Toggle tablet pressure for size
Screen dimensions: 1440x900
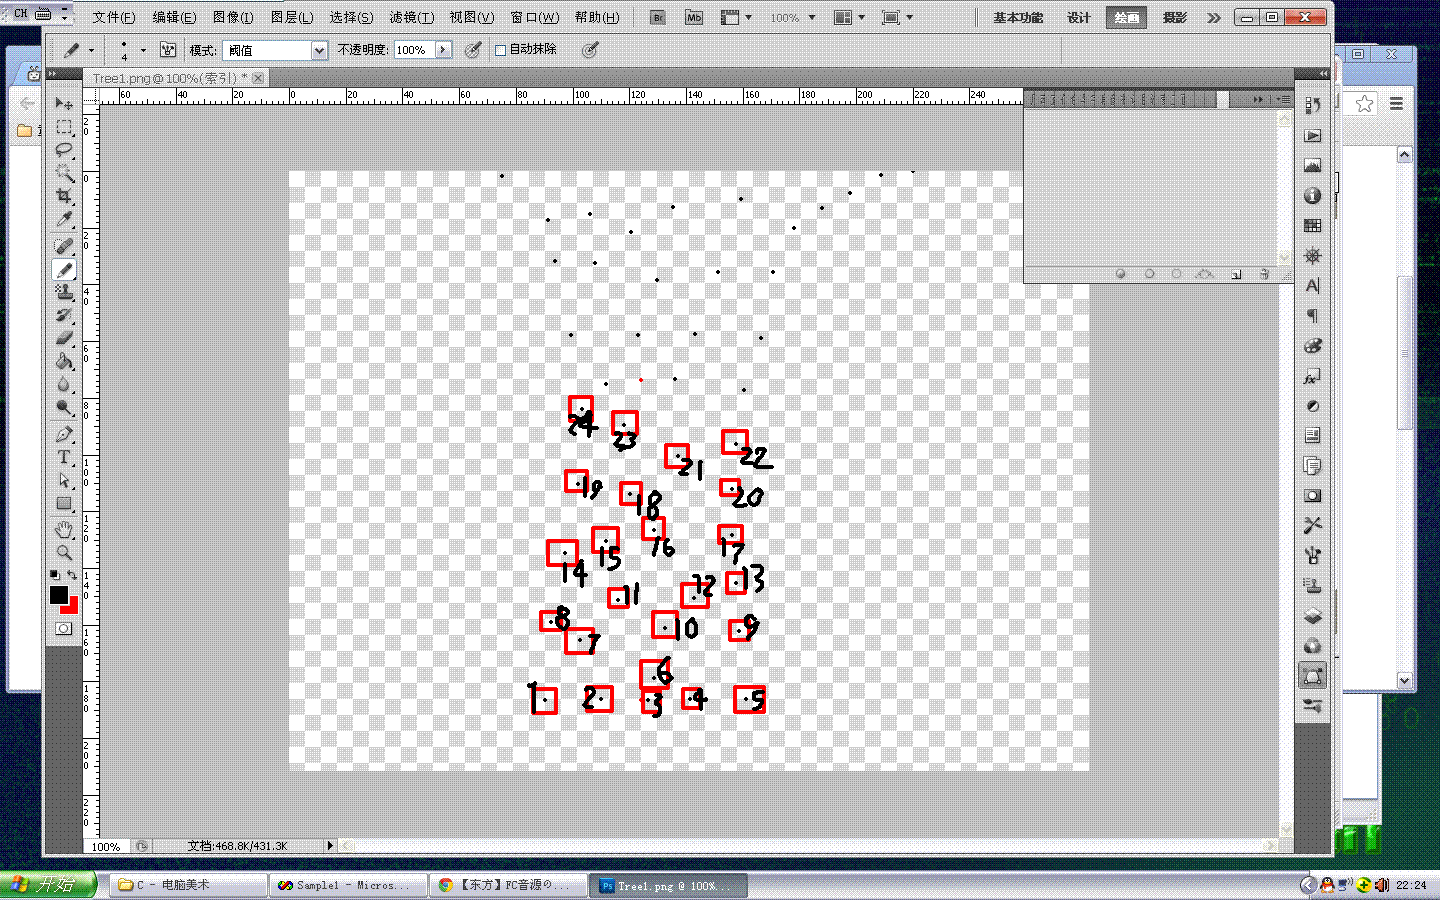590,50
